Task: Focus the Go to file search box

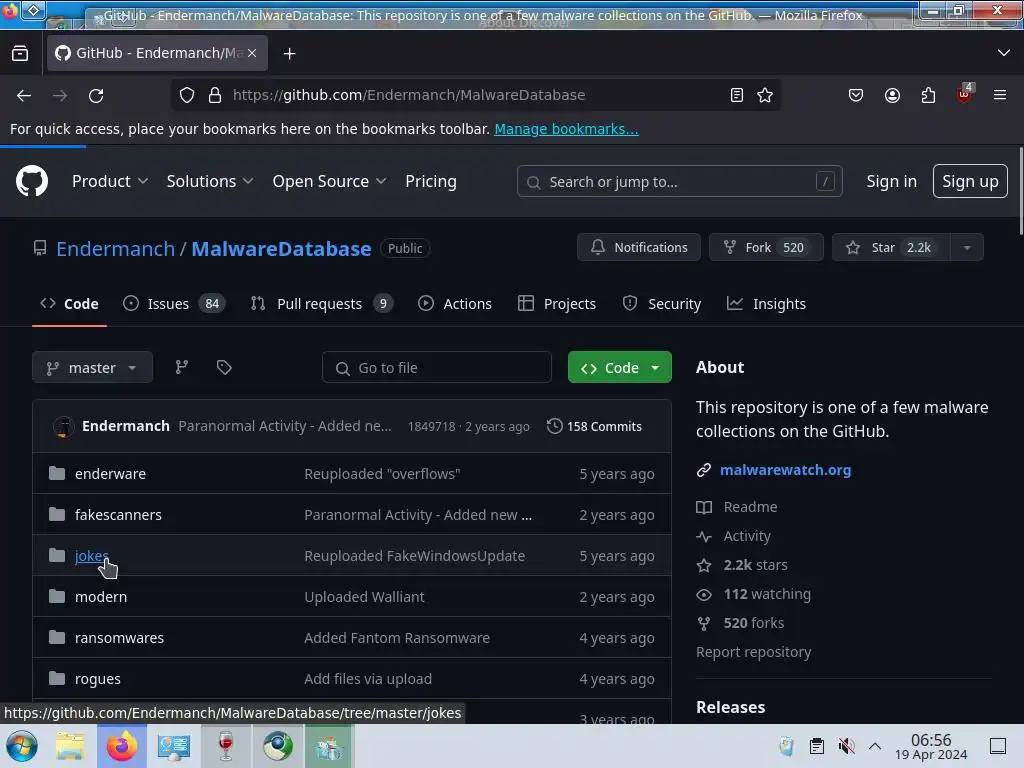Action: pyautogui.click(x=437, y=367)
